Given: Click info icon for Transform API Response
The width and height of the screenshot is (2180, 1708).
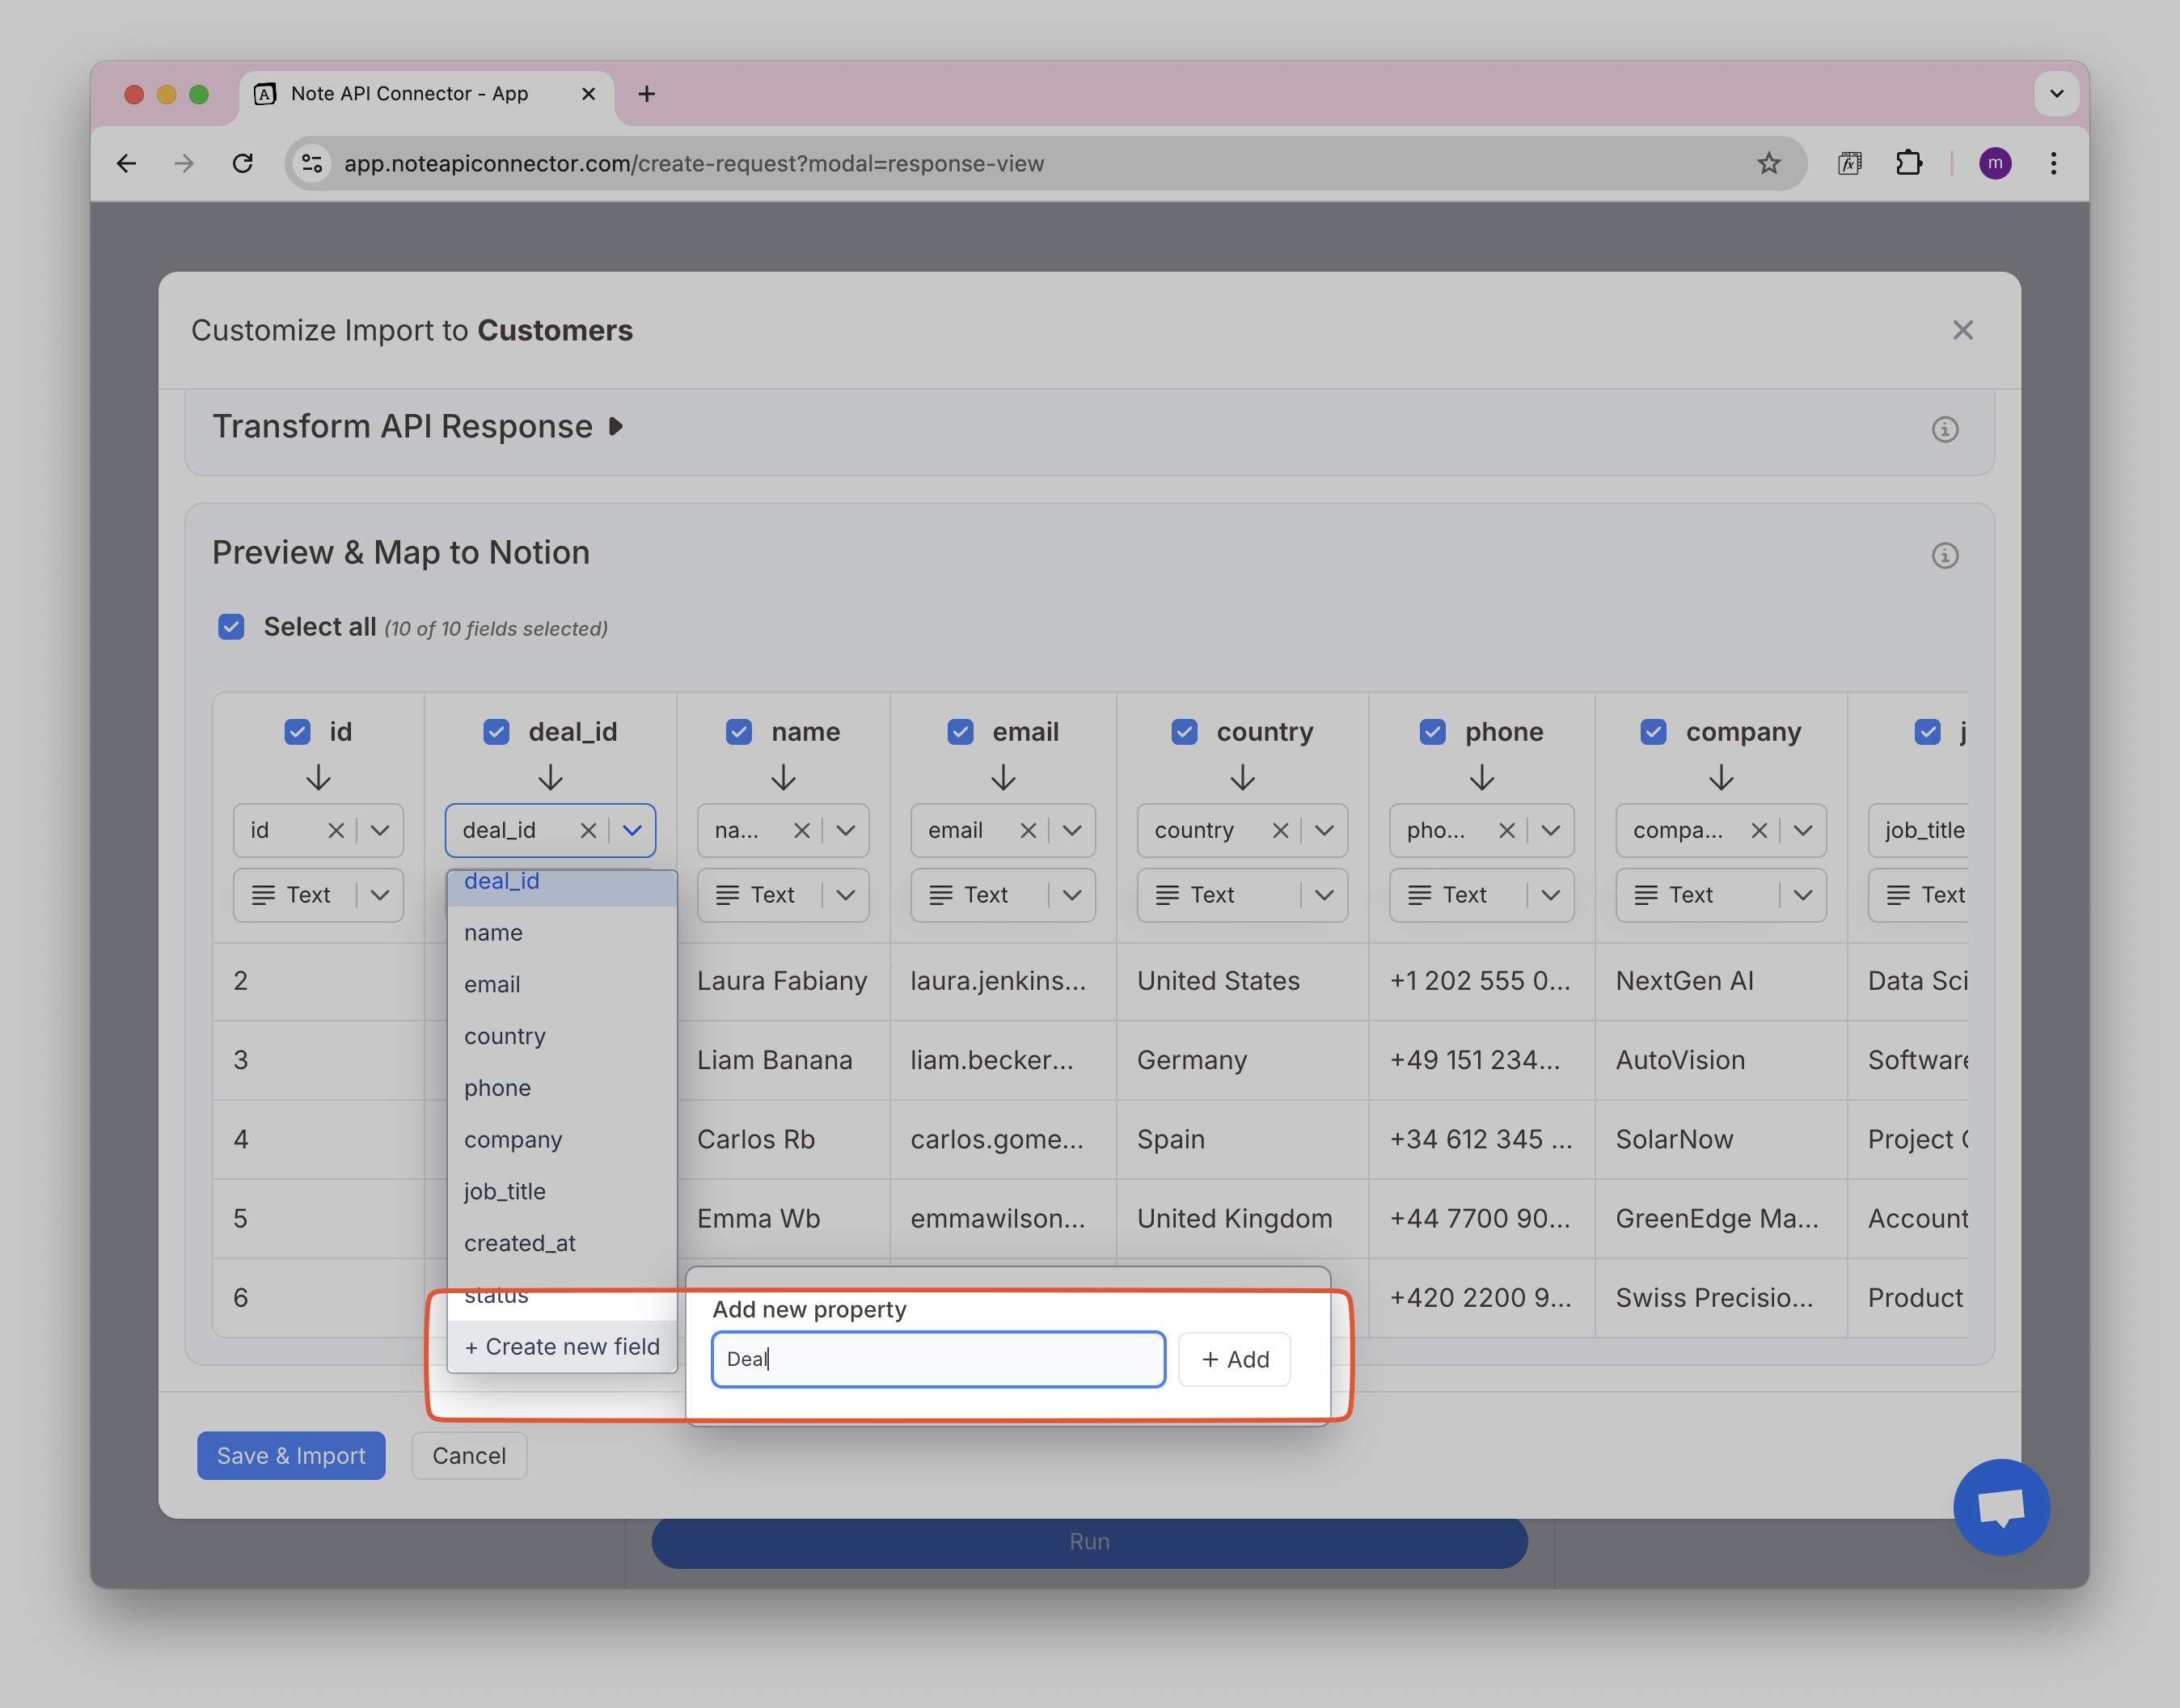Looking at the screenshot, I should (1944, 429).
